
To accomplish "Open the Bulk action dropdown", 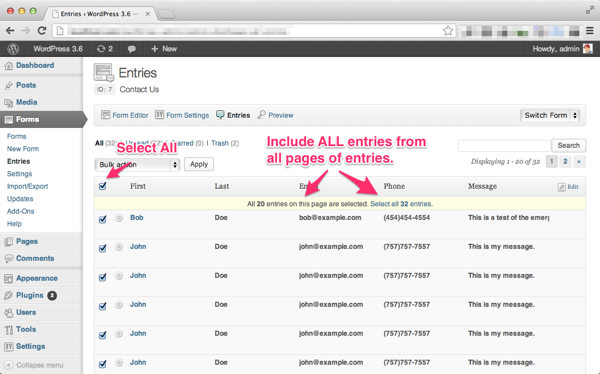I will tap(137, 165).
